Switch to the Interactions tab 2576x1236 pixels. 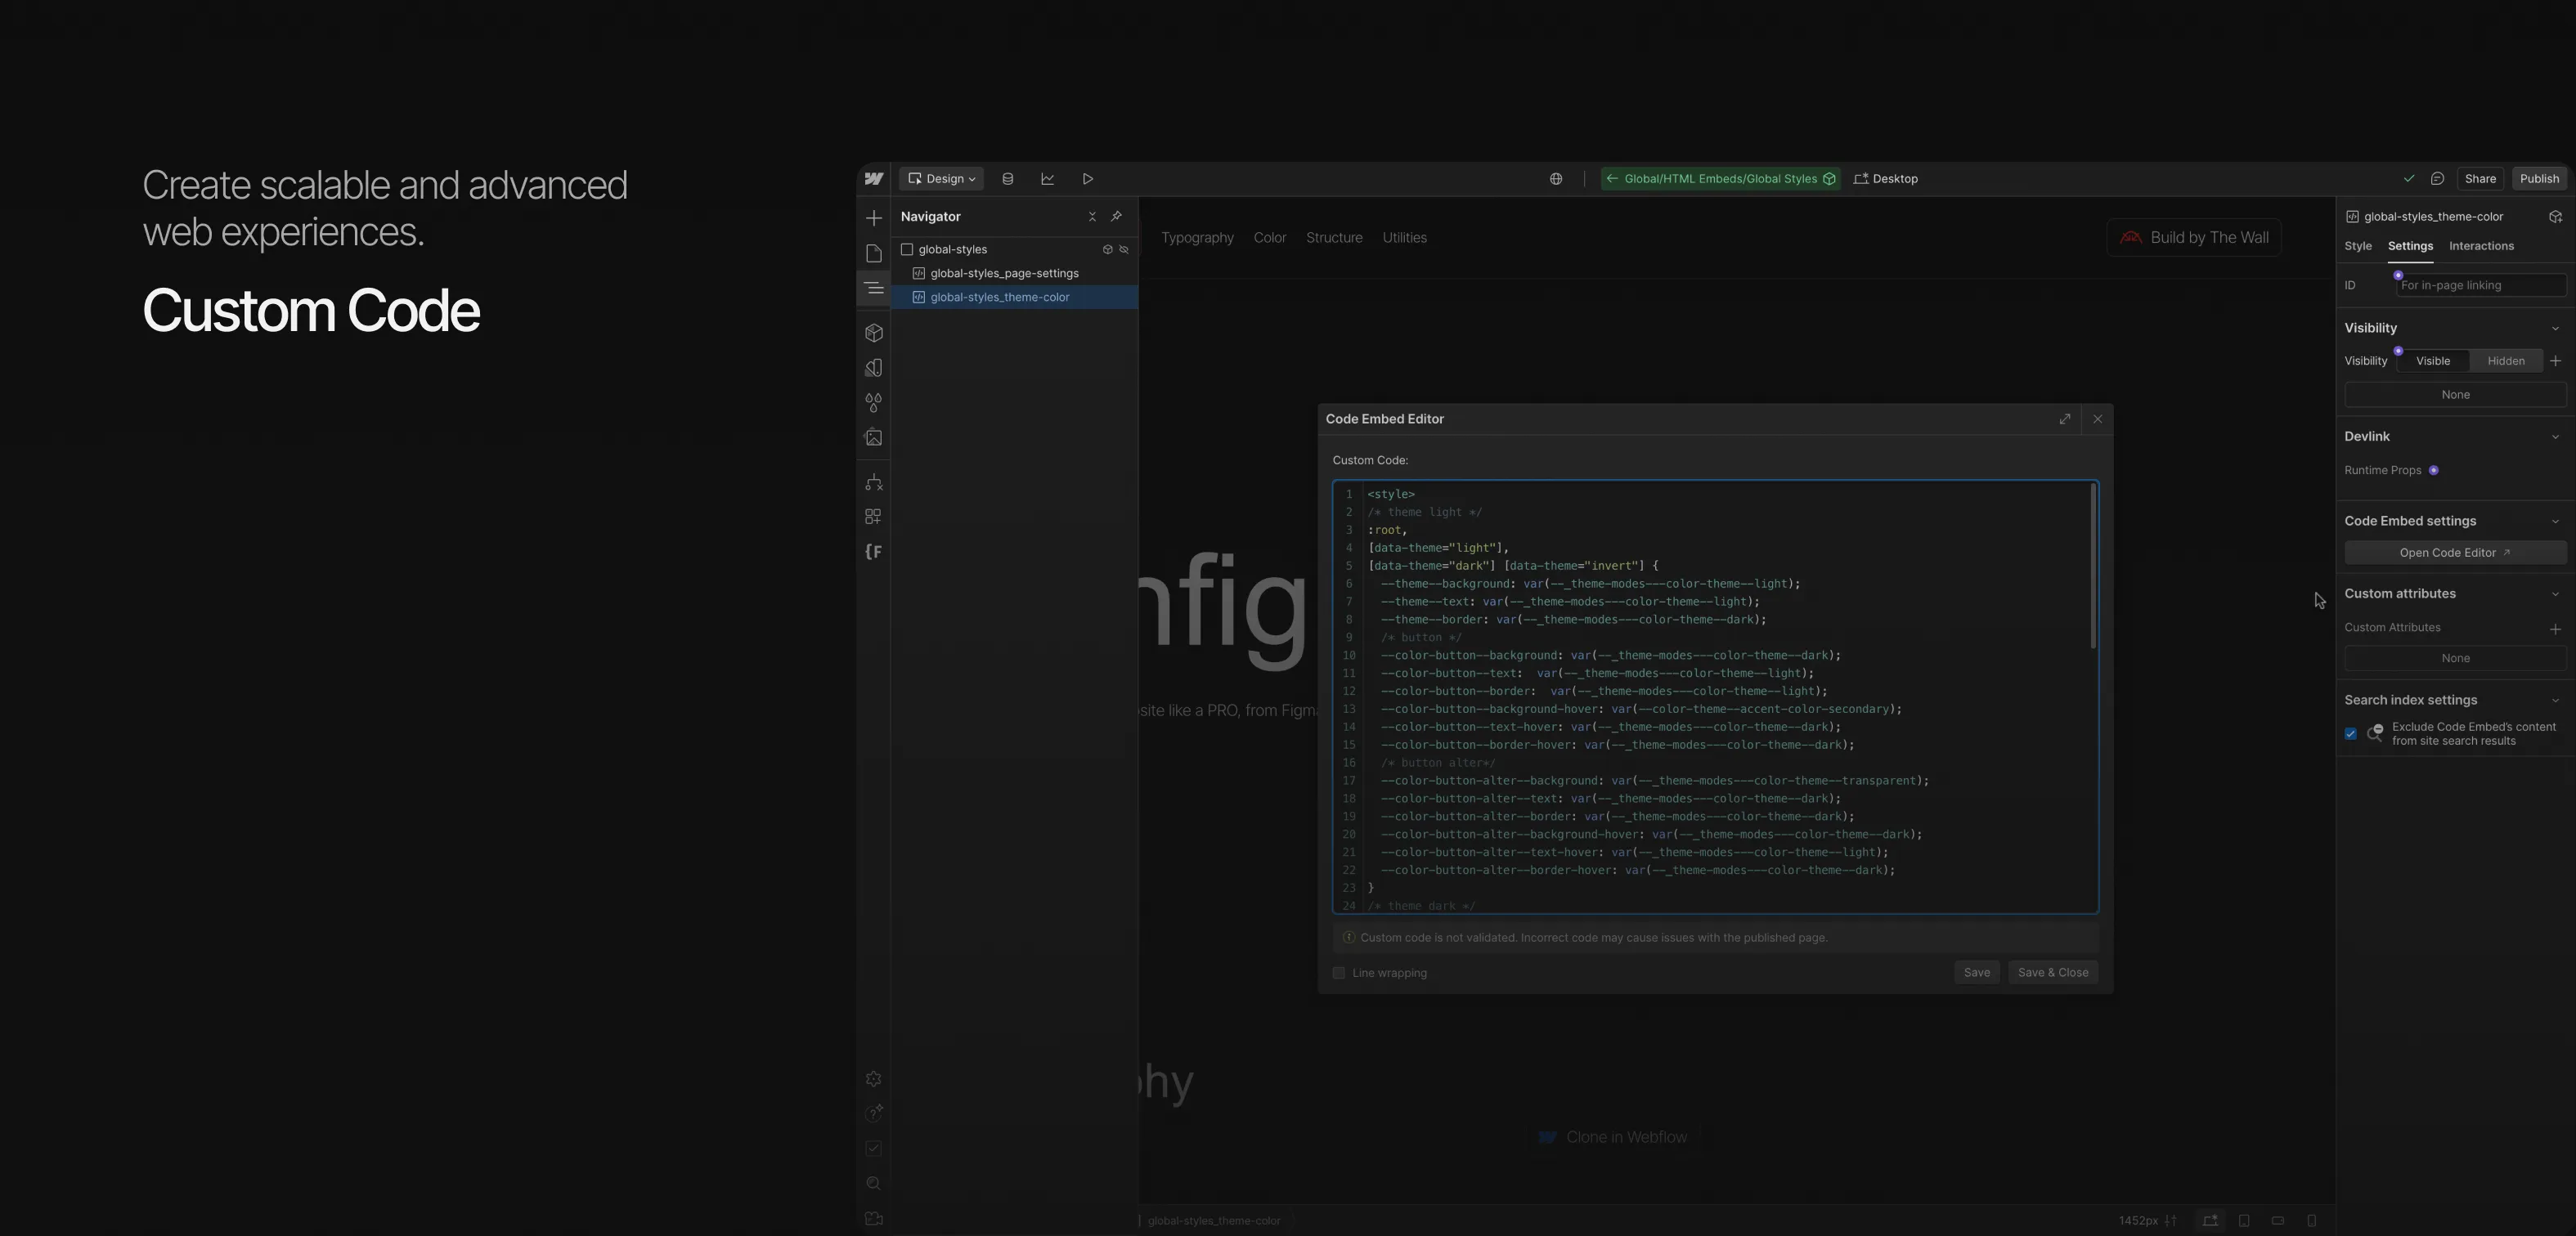pyautogui.click(x=2481, y=246)
